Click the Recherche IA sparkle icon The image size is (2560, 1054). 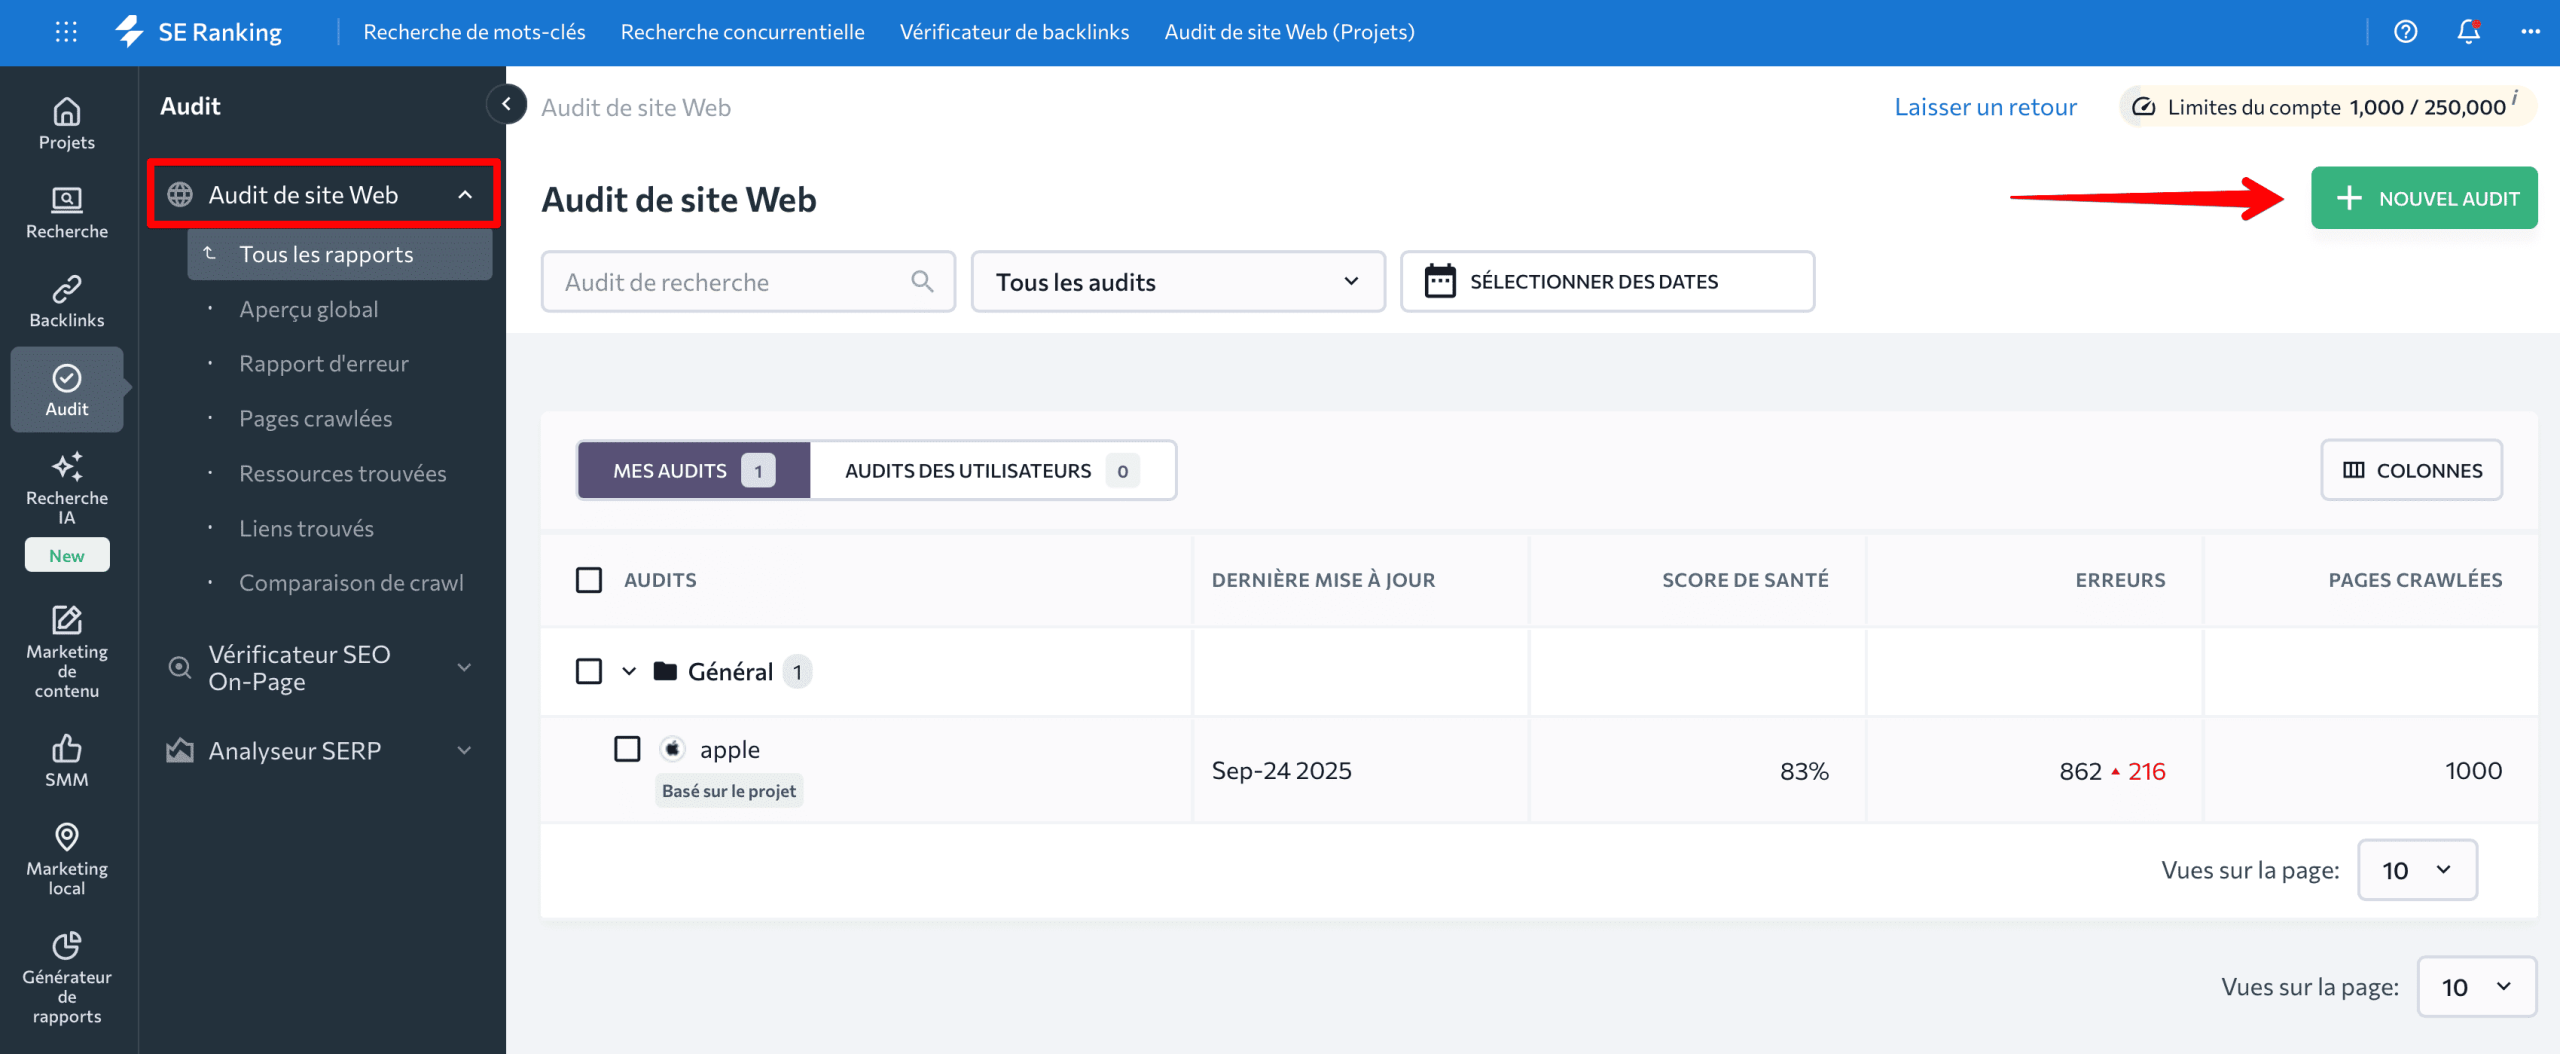[66, 468]
